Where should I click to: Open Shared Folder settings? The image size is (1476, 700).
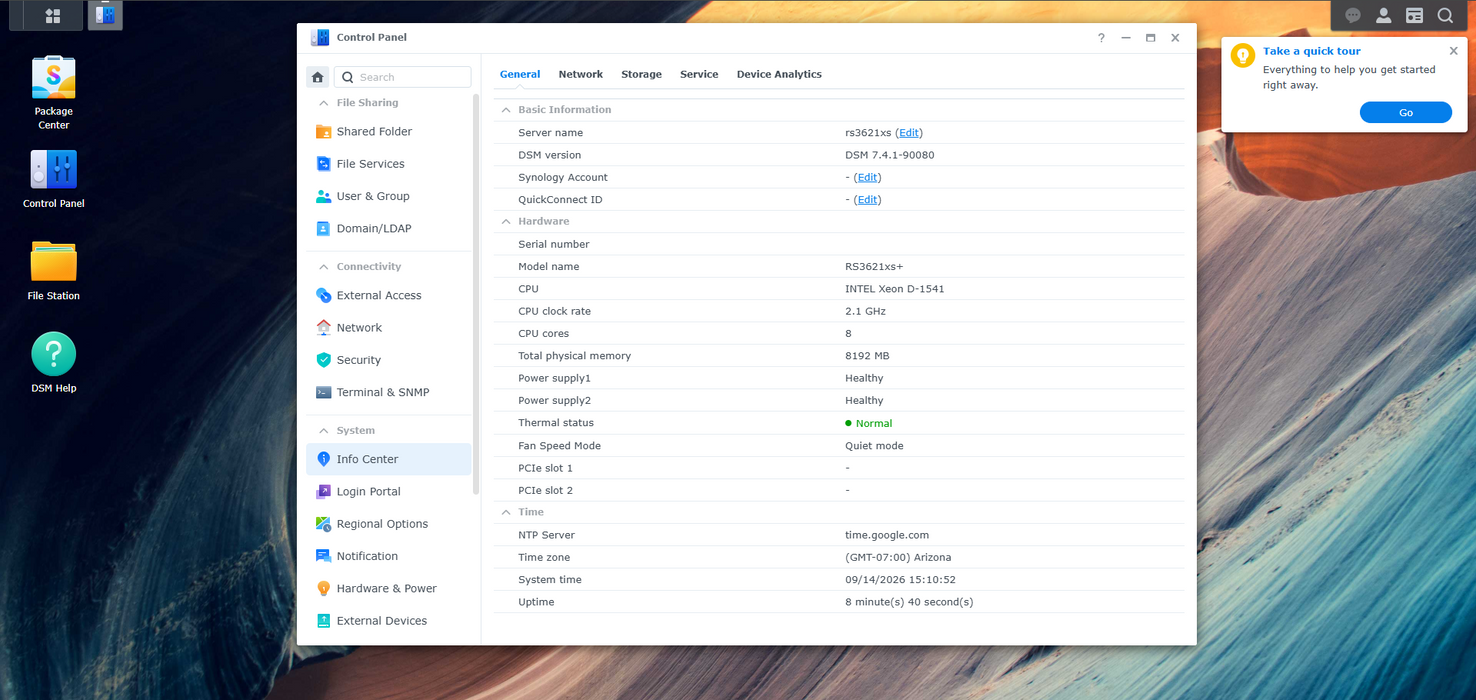389,132
